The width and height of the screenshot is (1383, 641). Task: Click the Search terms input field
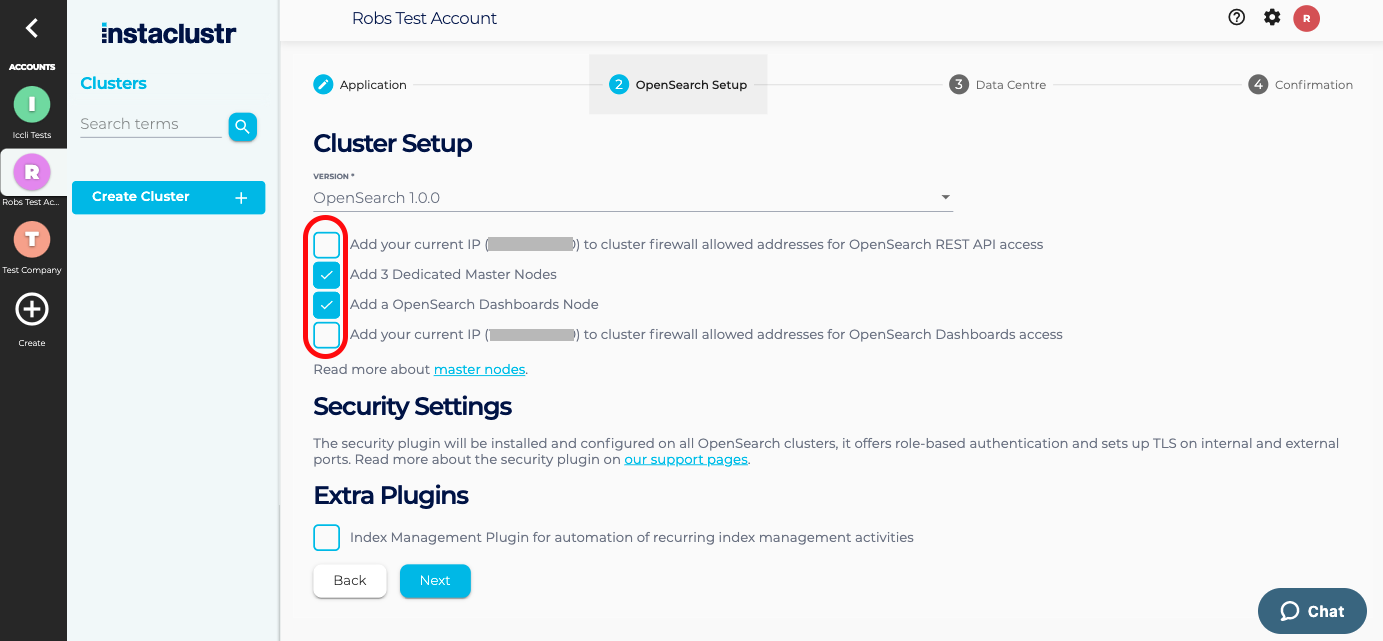151,125
